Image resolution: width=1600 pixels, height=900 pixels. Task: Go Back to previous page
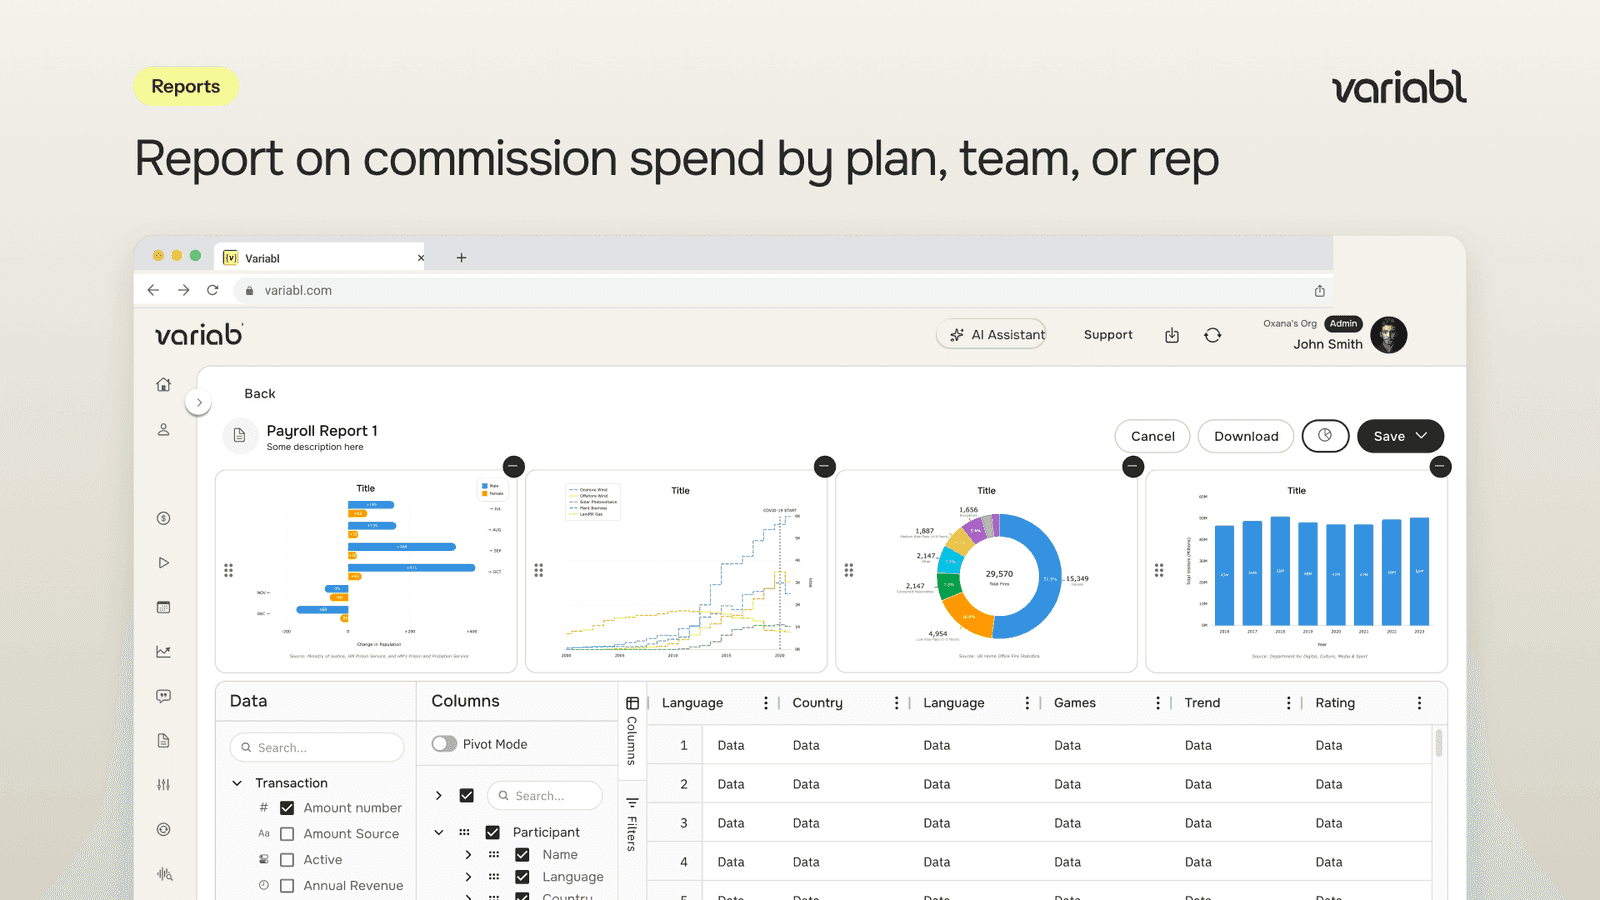[260, 394]
